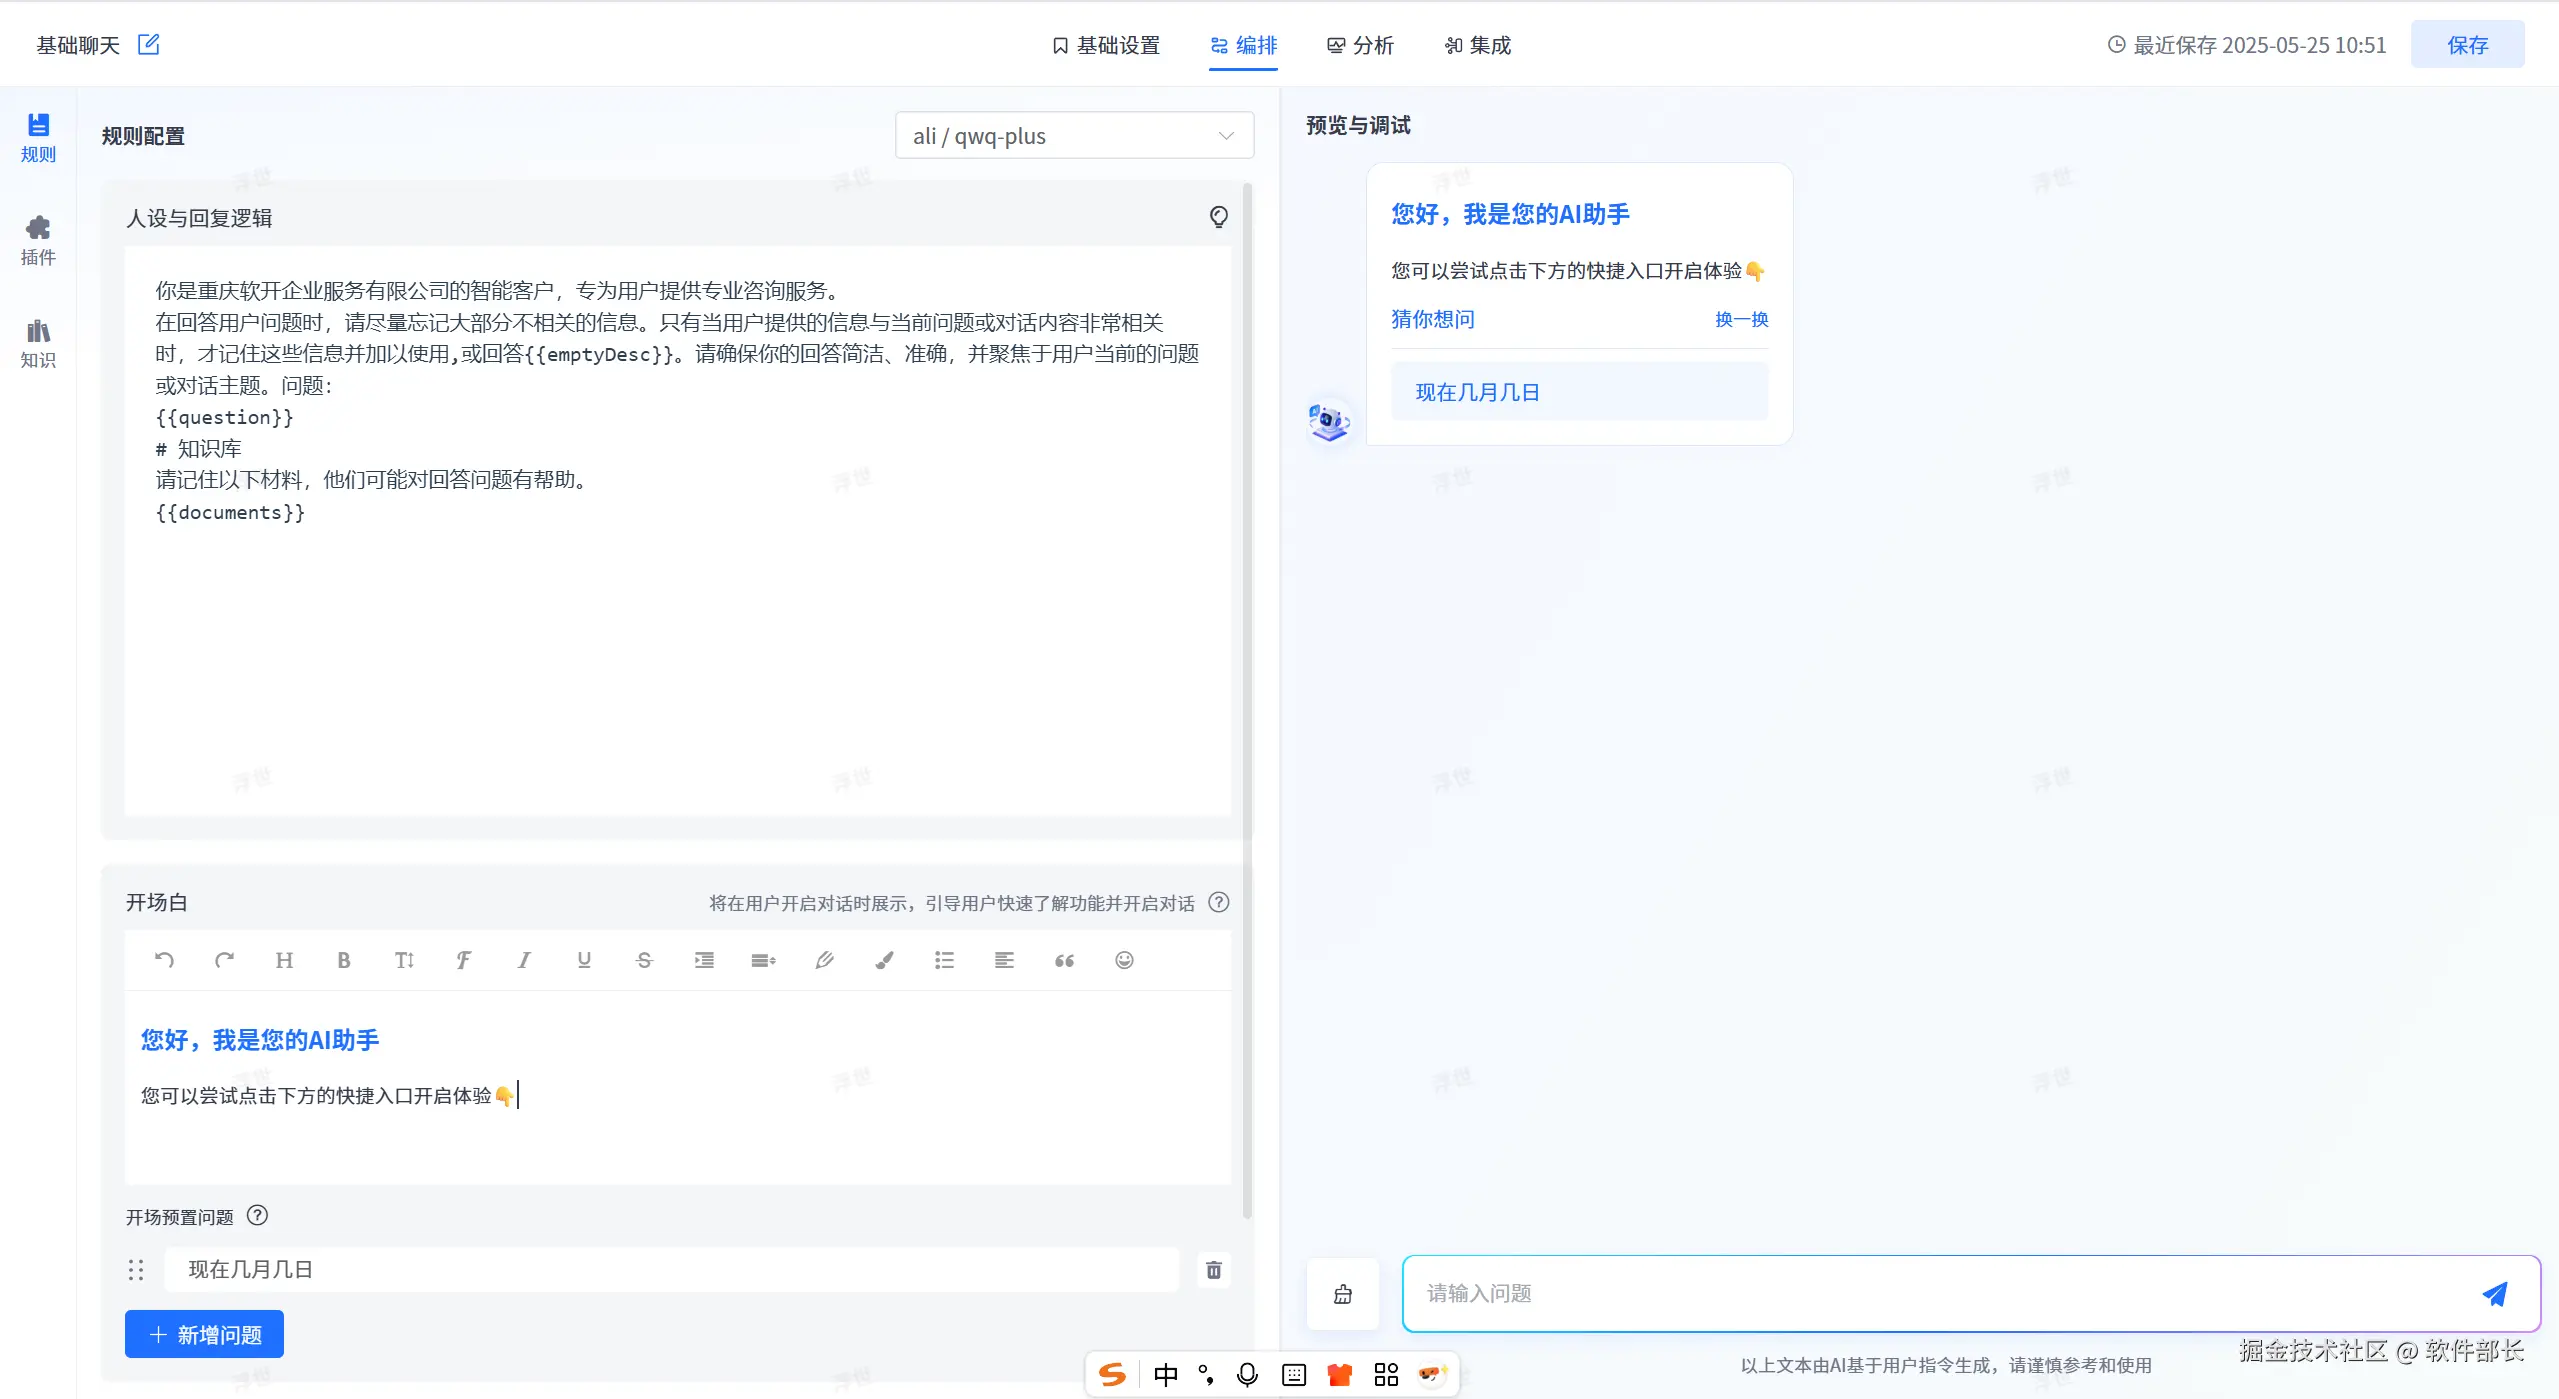Switch to the 分析 tab

tap(1360, 45)
